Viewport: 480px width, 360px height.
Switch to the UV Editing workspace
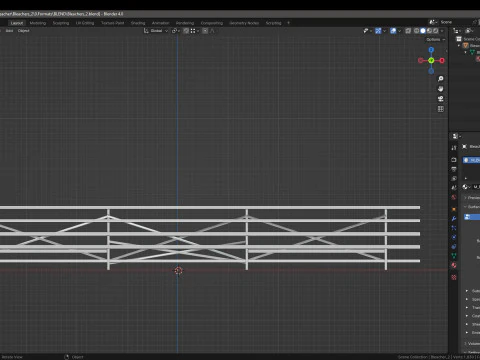click(85, 23)
